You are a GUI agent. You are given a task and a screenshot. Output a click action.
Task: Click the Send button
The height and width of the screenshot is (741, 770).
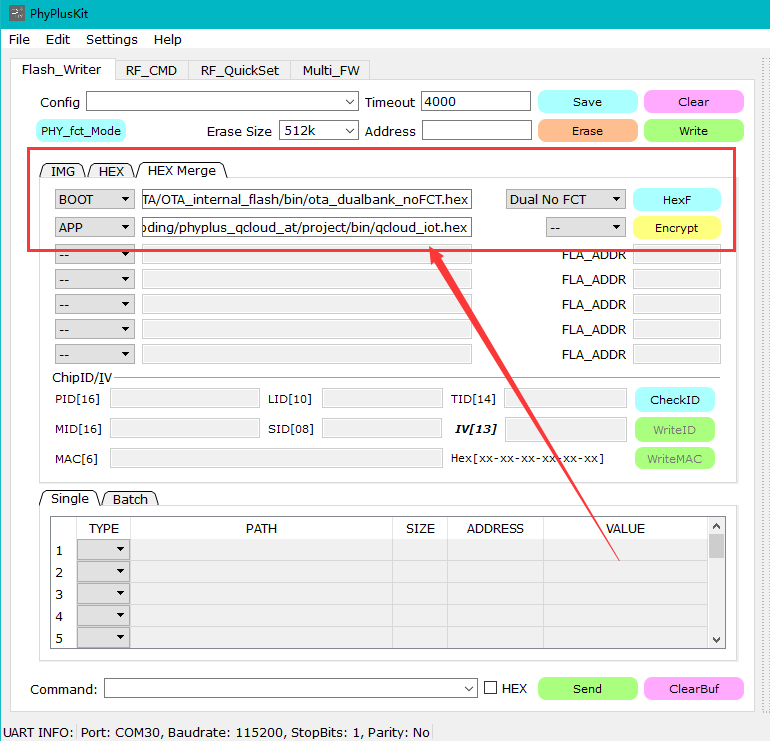point(587,689)
